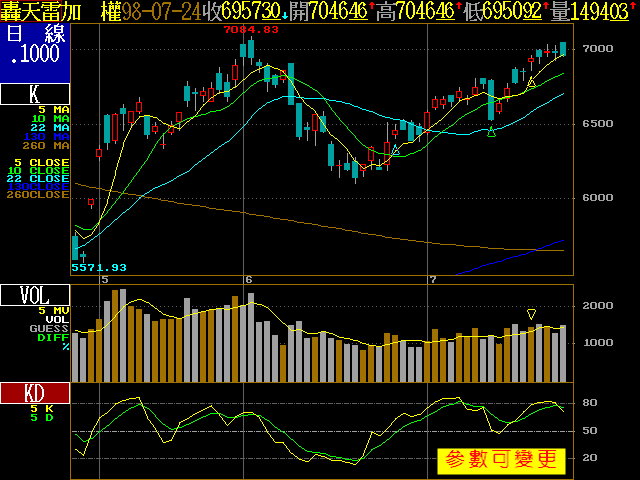Select the VOL indicator panel label
640x480 pixels.
click(35, 295)
